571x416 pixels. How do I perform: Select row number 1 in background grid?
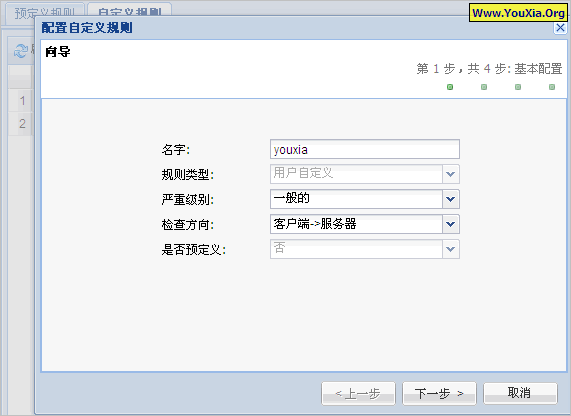coord(22,101)
